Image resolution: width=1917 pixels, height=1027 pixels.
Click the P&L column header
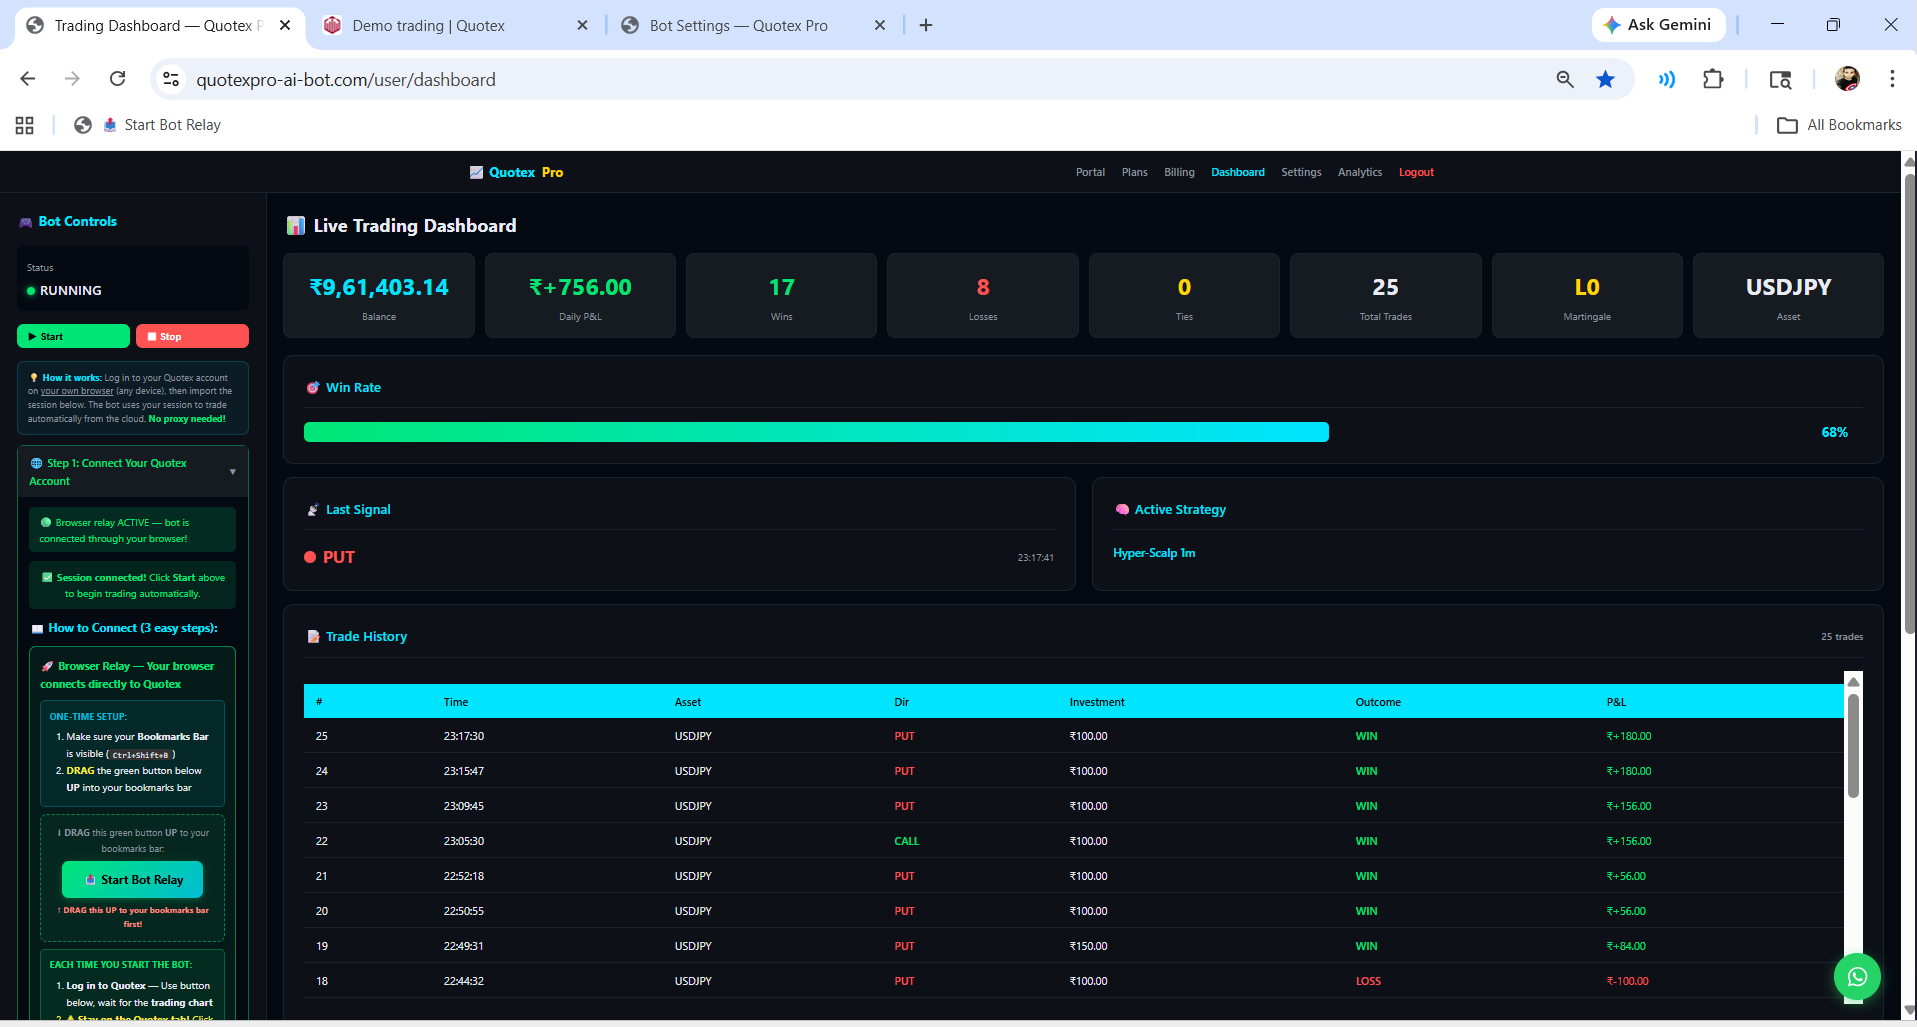tap(1616, 702)
